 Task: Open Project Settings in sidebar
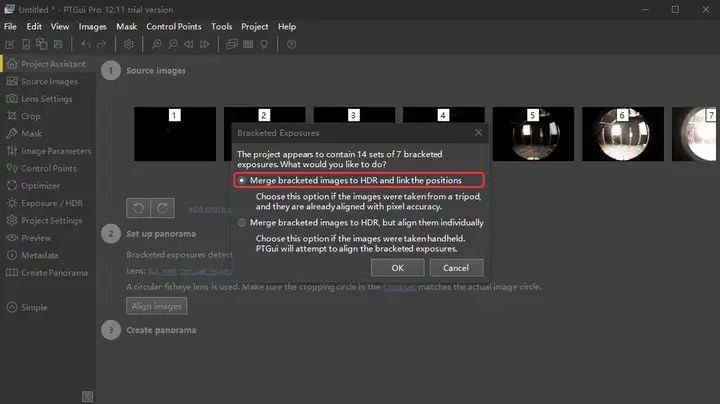click(x=48, y=220)
